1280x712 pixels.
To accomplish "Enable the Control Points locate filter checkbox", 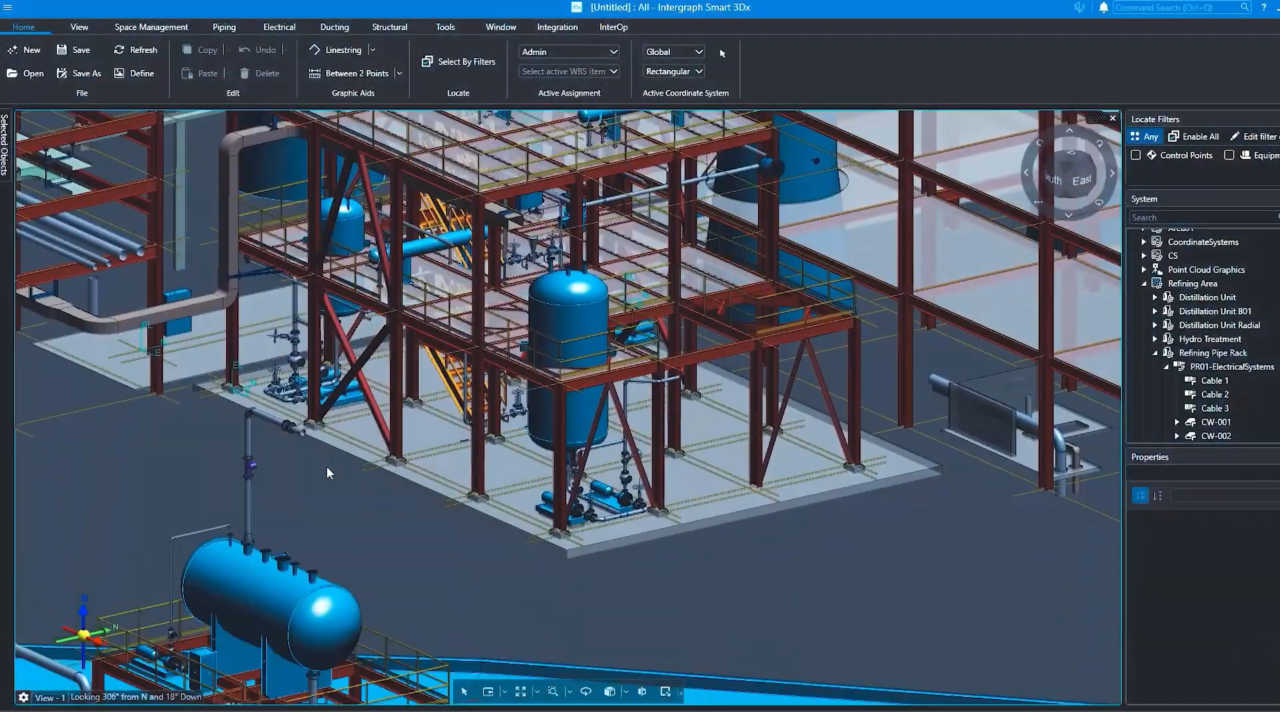I will pyautogui.click(x=1135, y=155).
